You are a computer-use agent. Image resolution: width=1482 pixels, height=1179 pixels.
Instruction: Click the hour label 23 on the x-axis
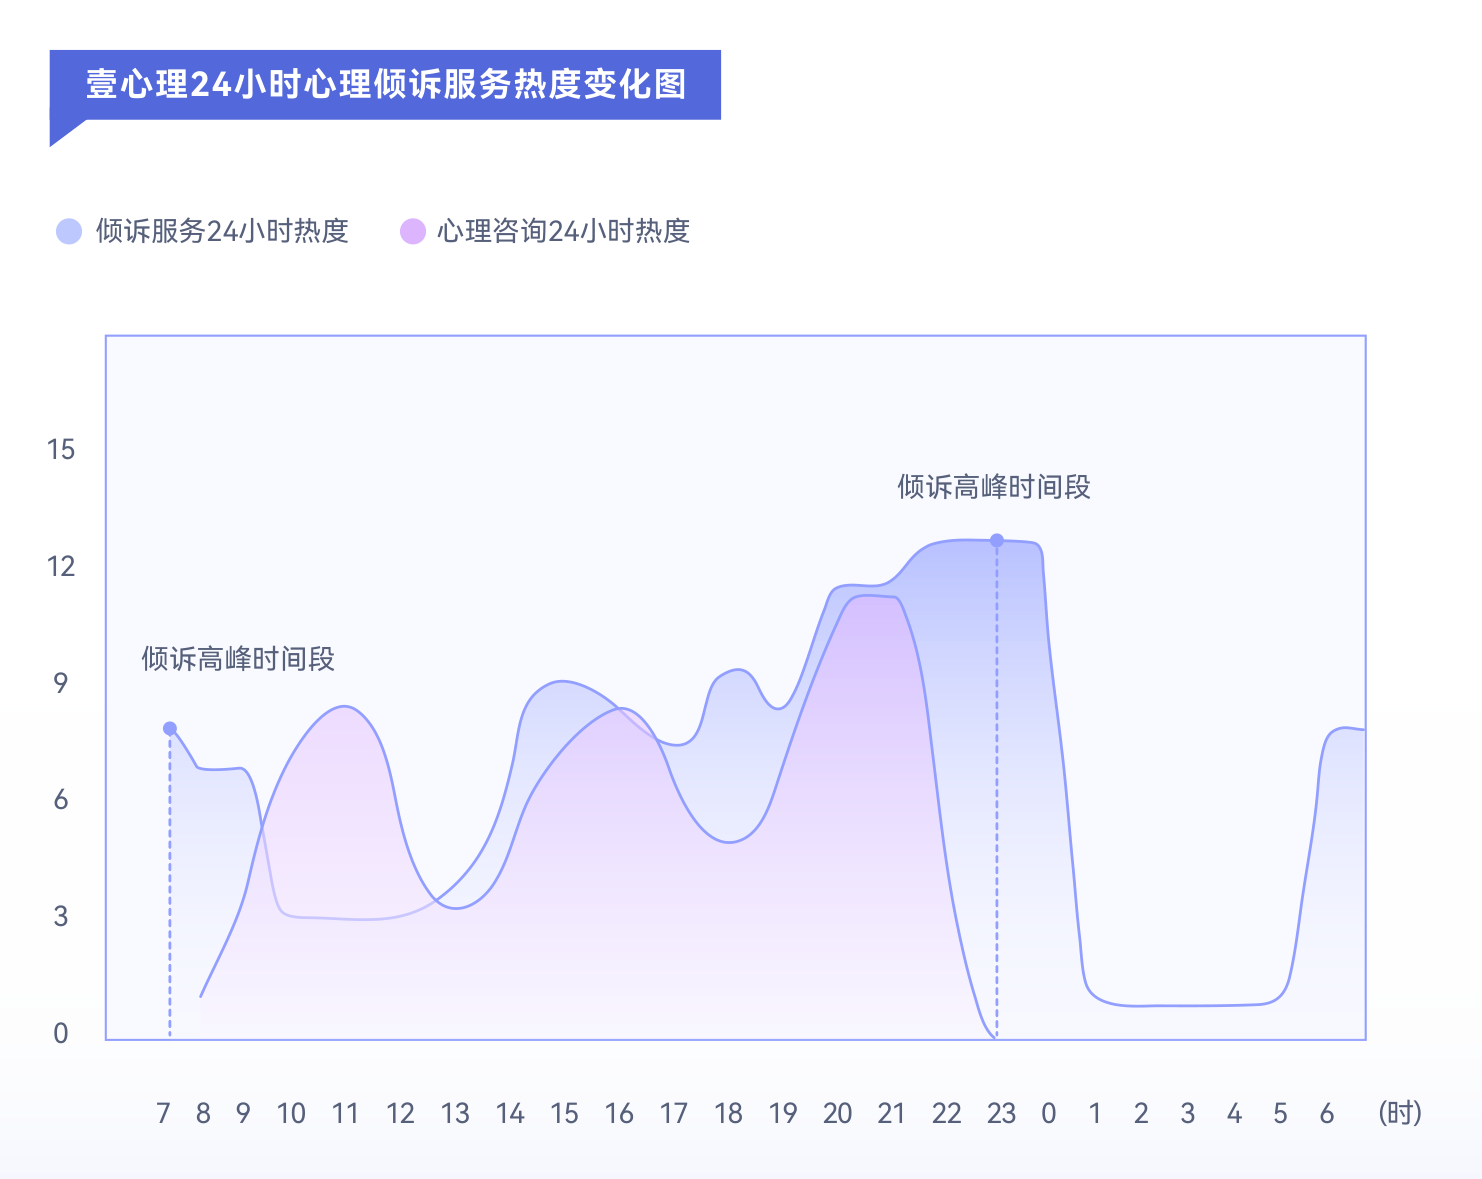point(1001,1113)
